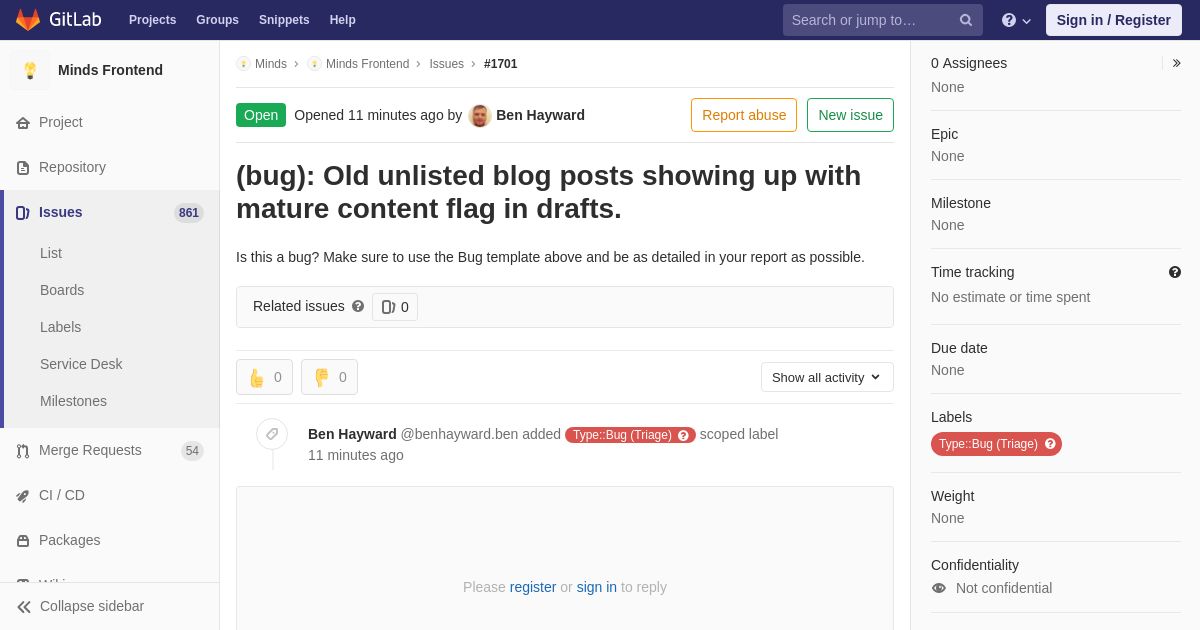Viewport: 1200px width, 630px height.
Task: Open Help in the top navigation
Action: pyautogui.click(x=343, y=20)
